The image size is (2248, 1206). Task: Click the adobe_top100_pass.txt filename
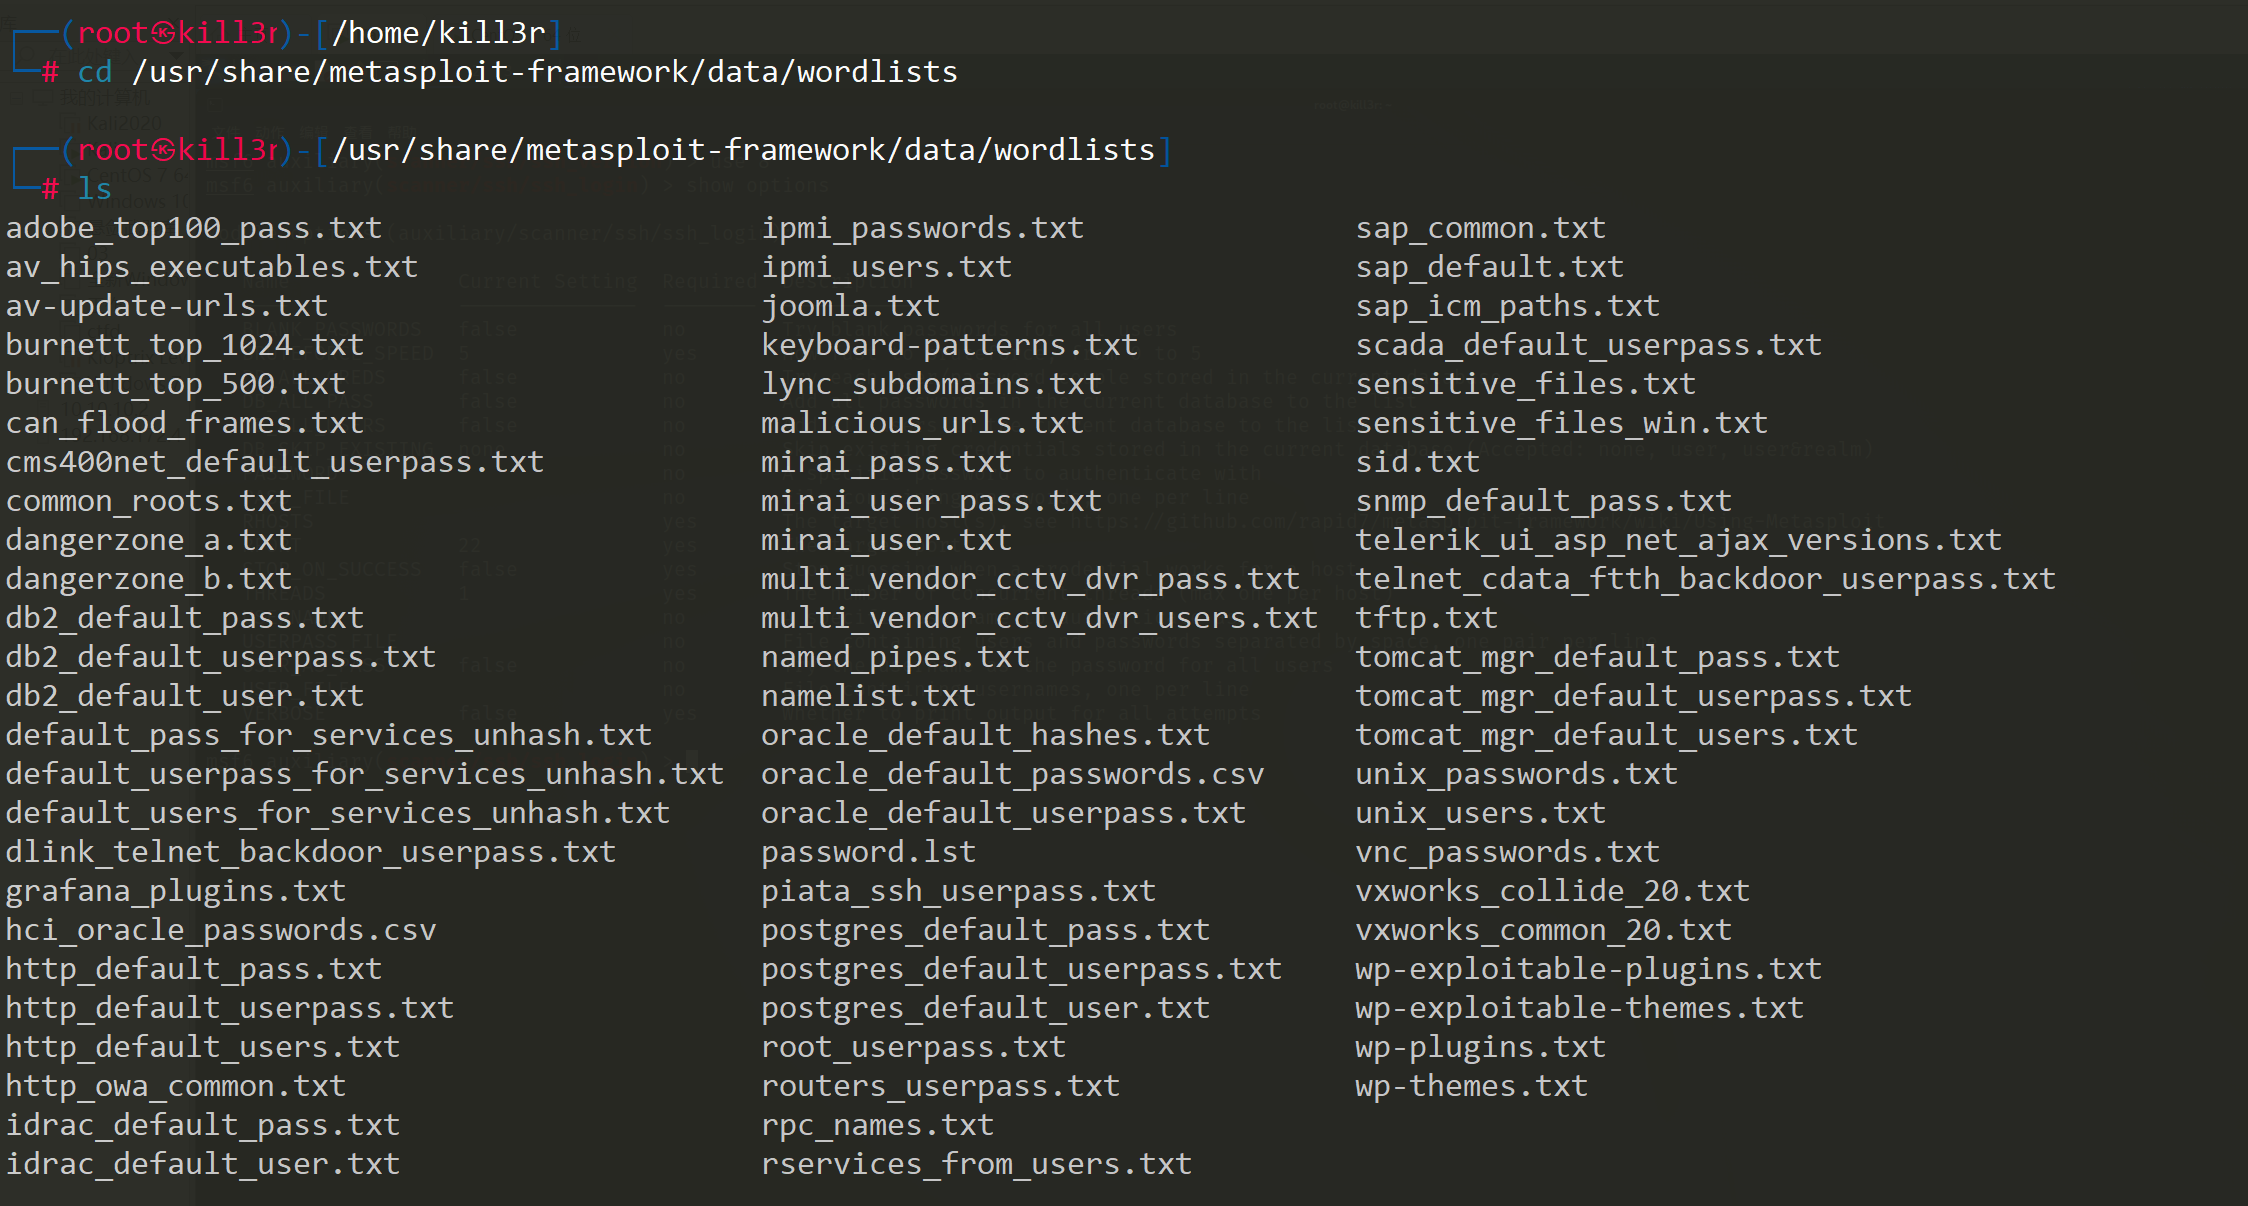194,229
